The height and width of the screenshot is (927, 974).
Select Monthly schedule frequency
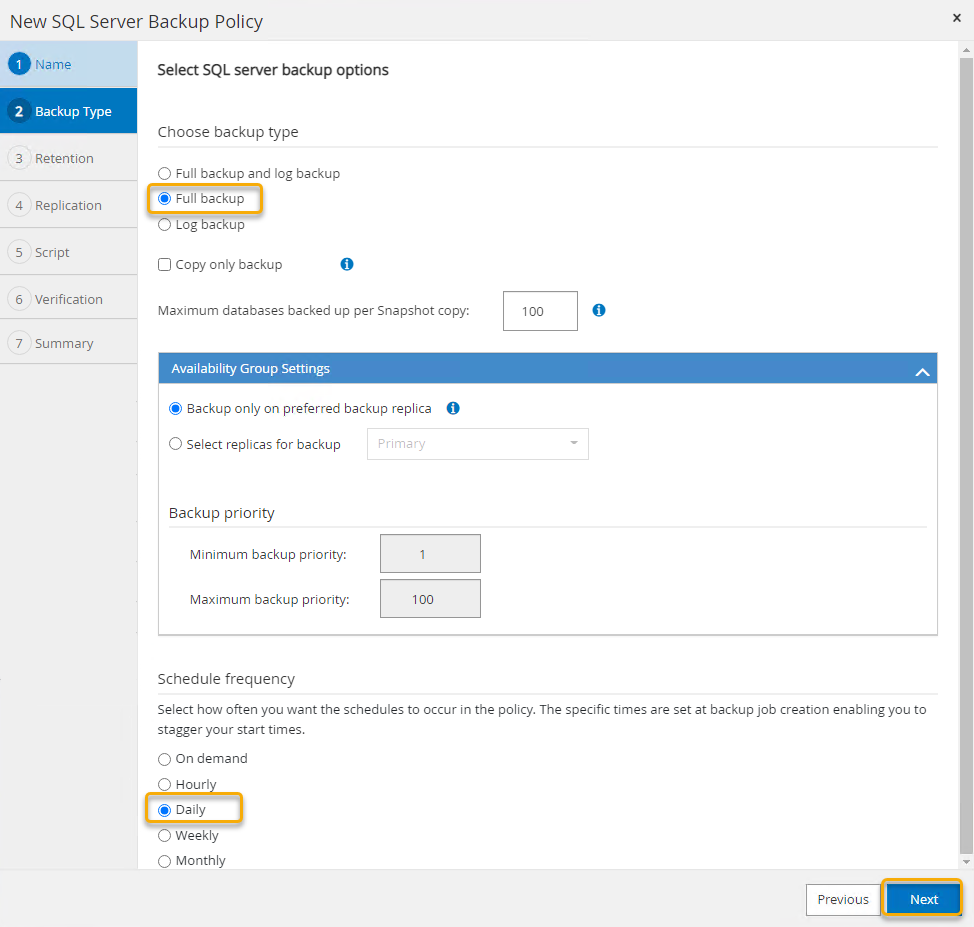pyautogui.click(x=163, y=860)
